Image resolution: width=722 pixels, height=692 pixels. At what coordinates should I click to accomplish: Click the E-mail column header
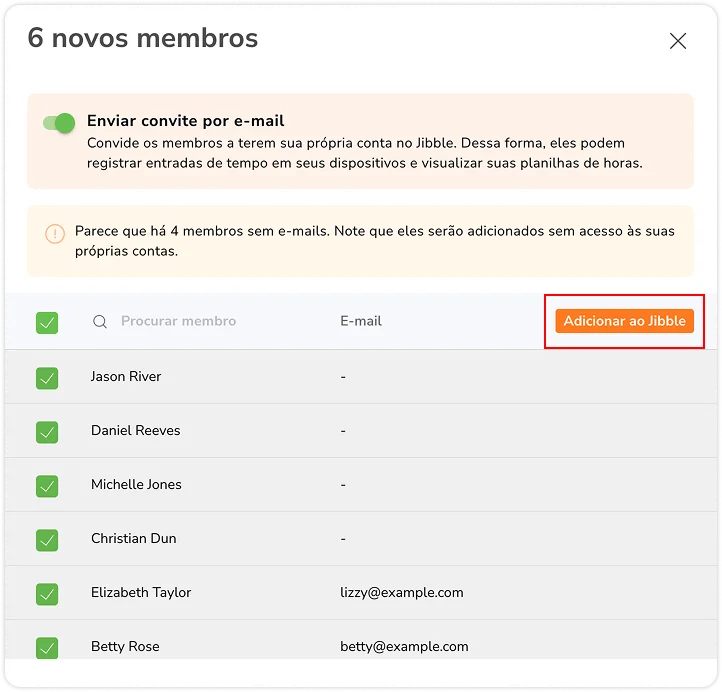pos(361,322)
